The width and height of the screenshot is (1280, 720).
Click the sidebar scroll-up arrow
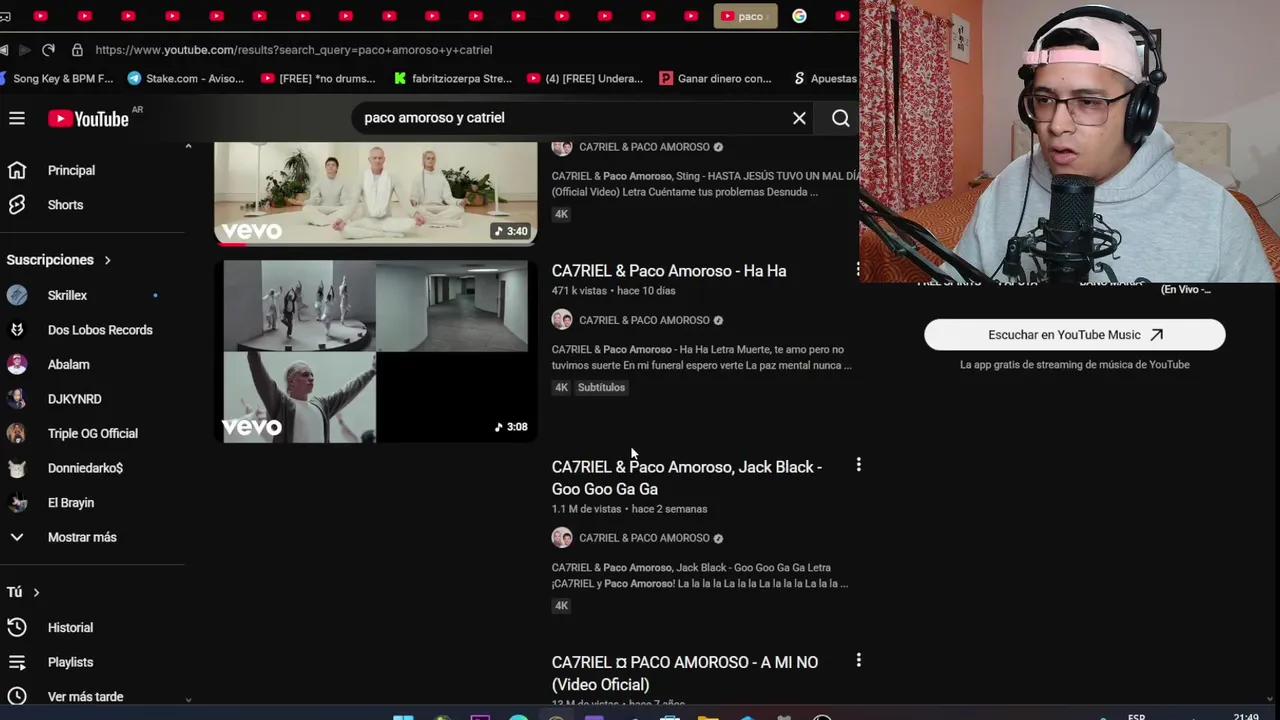pyautogui.click(x=188, y=147)
